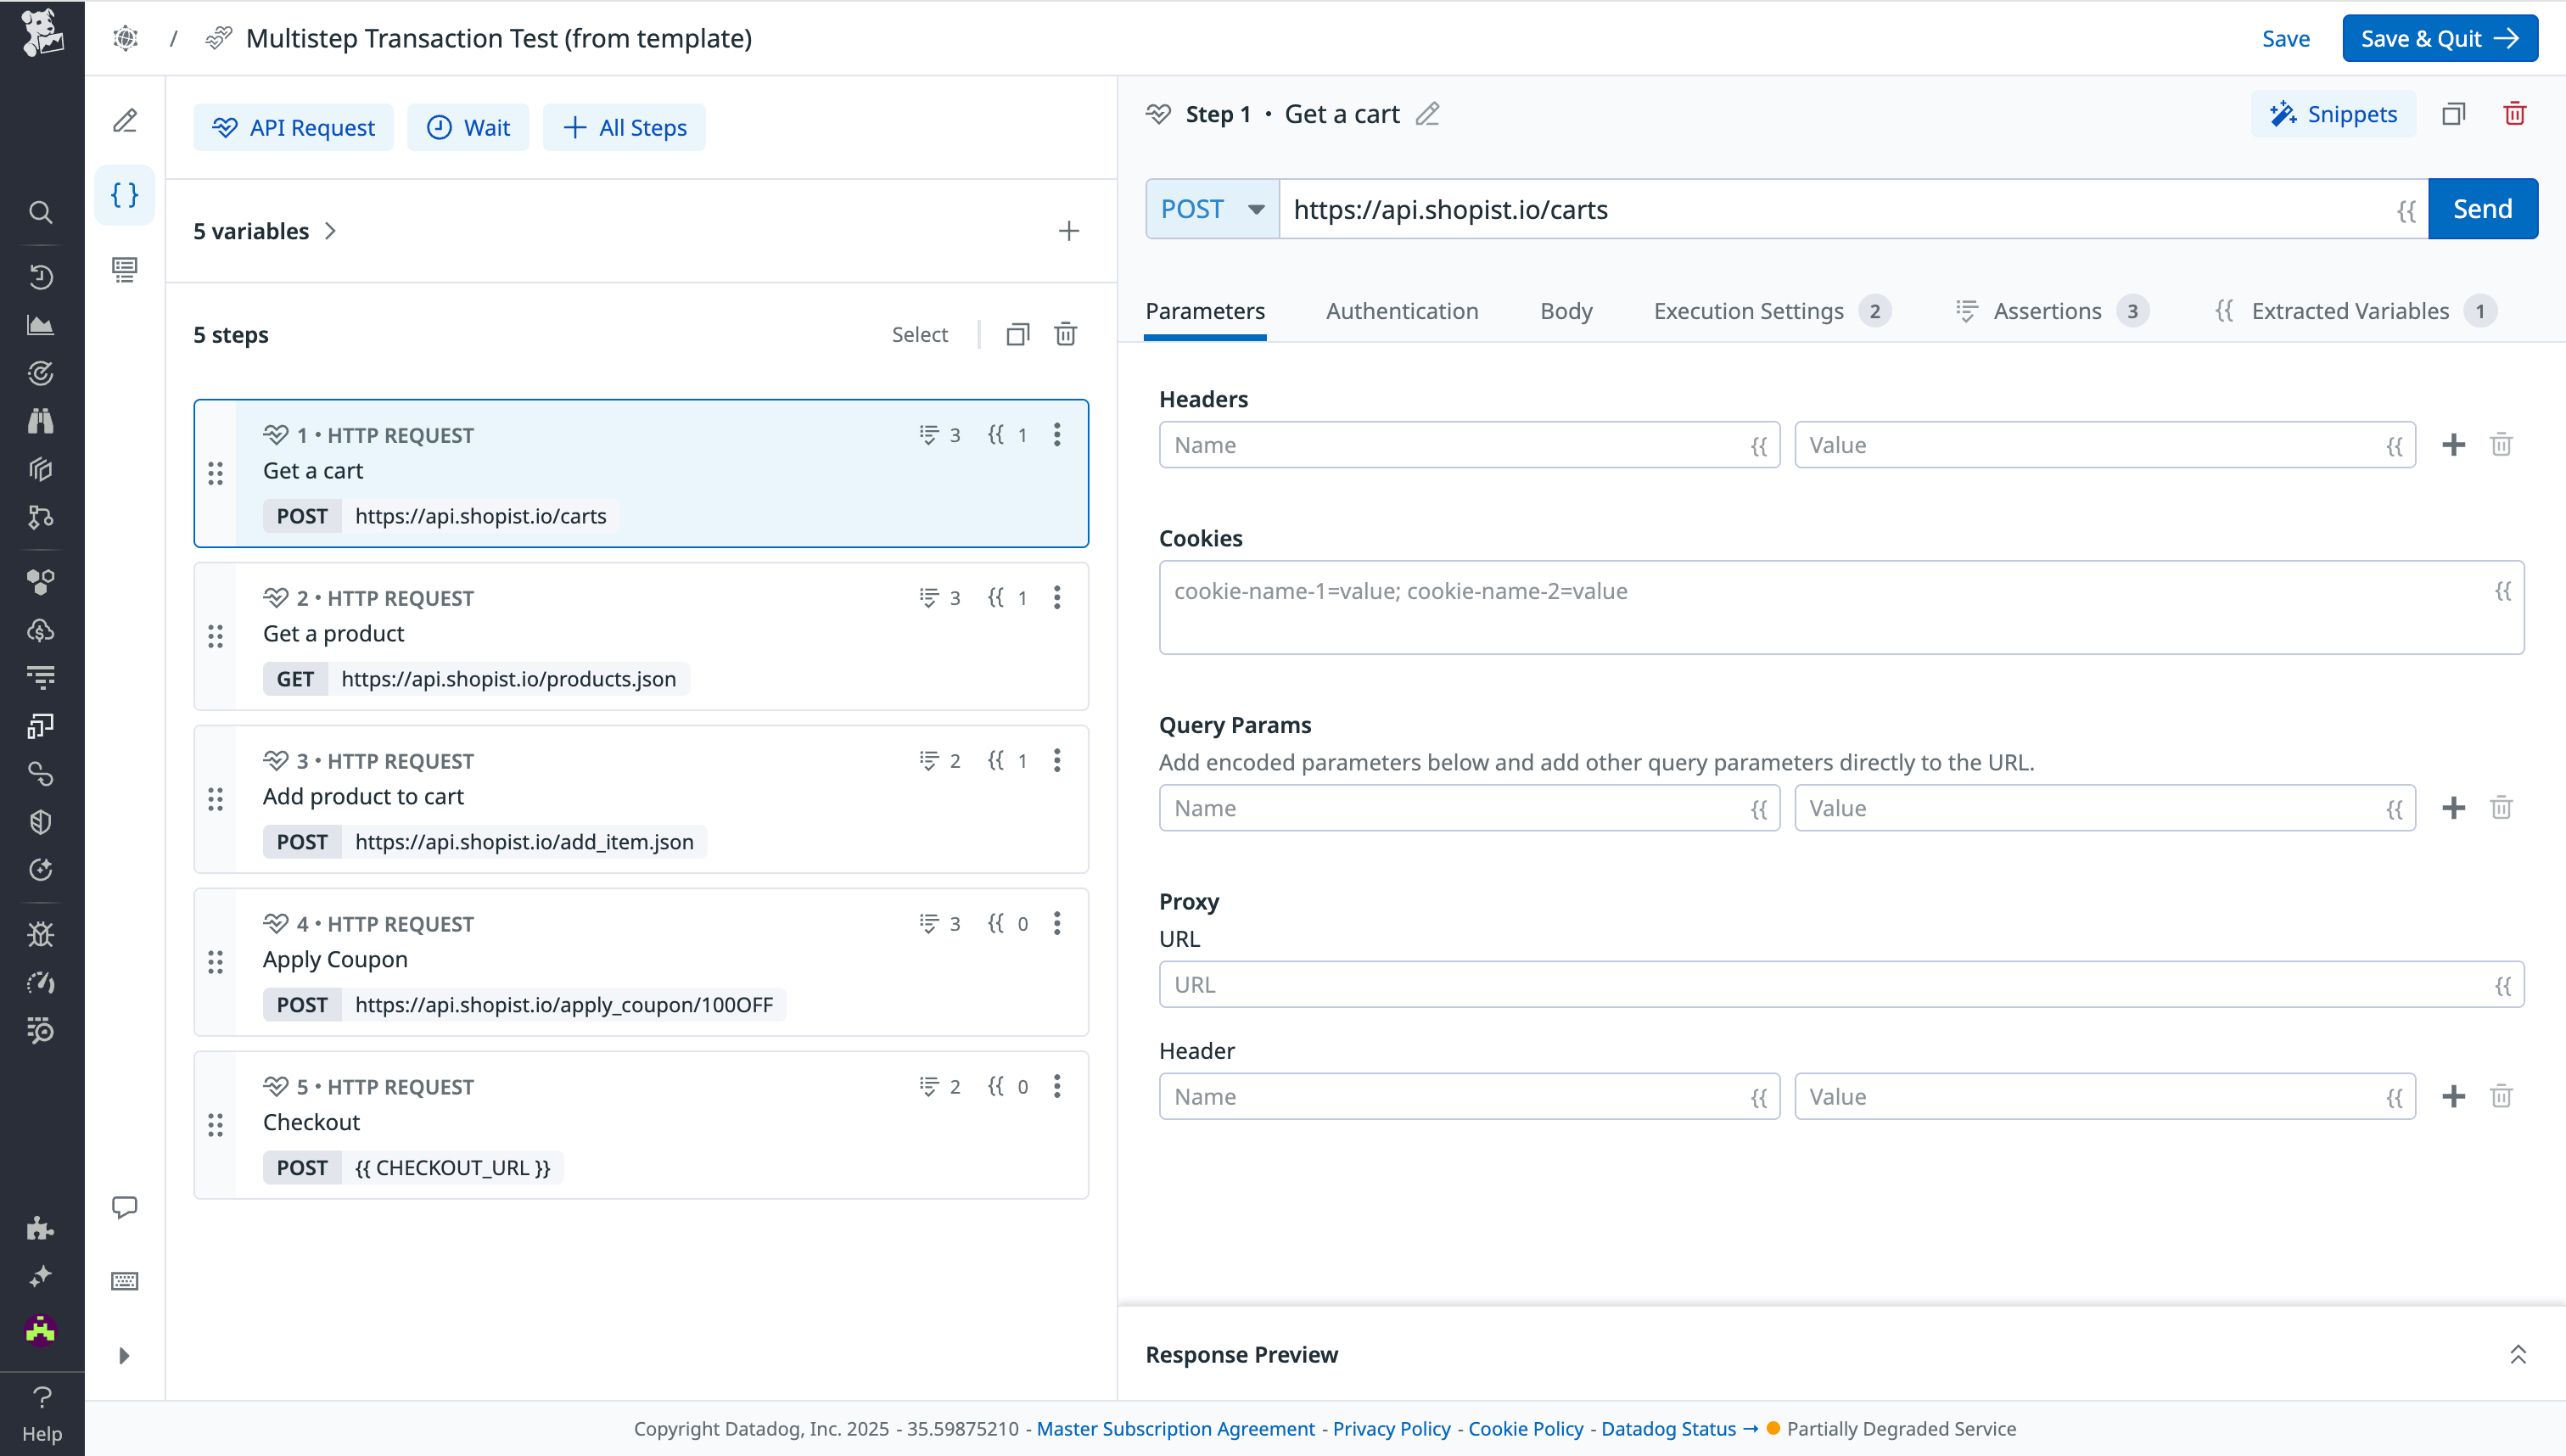The height and width of the screenshot is (1456, 2566).
Task: Open the Snippets wizard tool
Action: click(2333, 114)
